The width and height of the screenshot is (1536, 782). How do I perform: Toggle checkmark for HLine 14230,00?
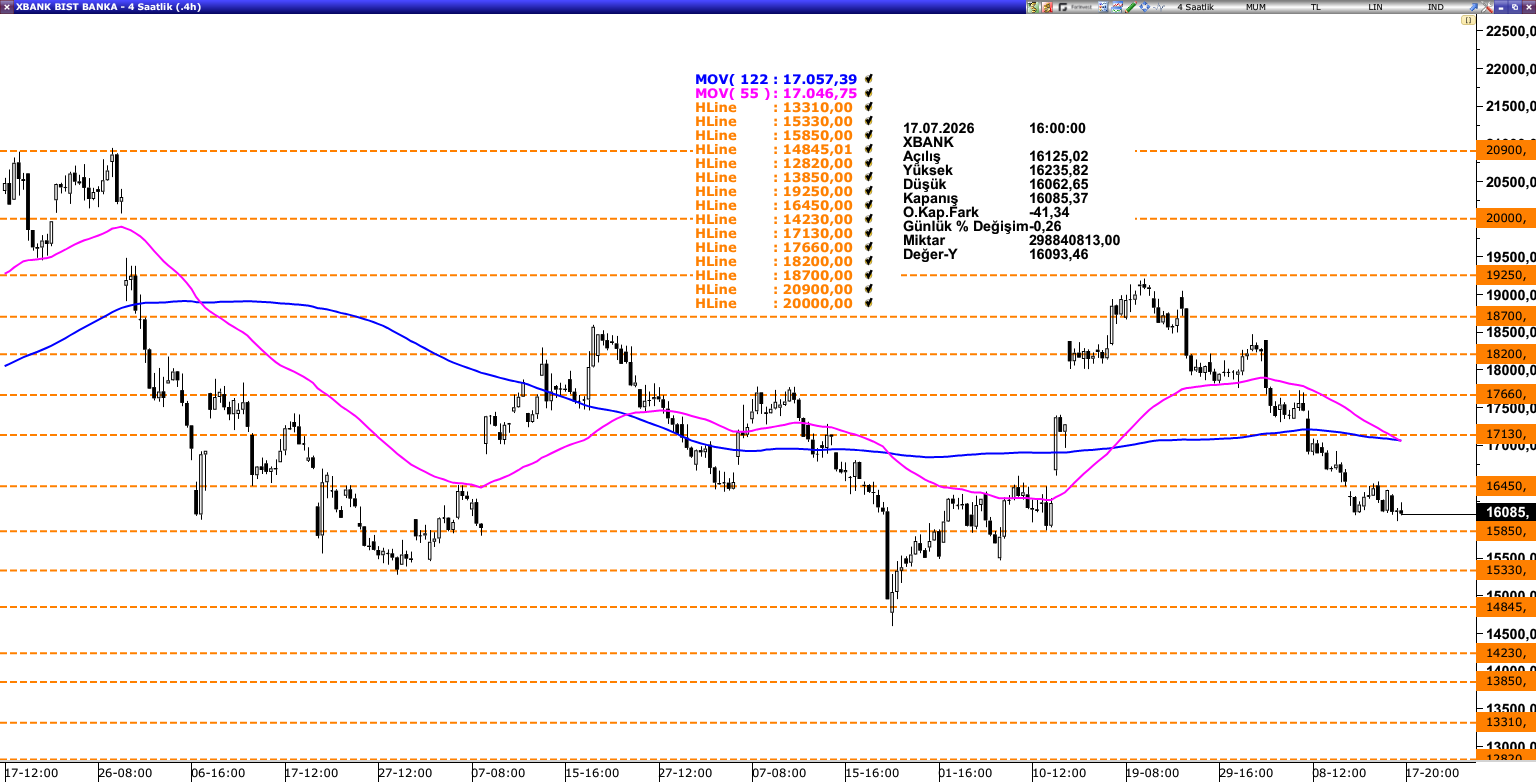(869, 219)
